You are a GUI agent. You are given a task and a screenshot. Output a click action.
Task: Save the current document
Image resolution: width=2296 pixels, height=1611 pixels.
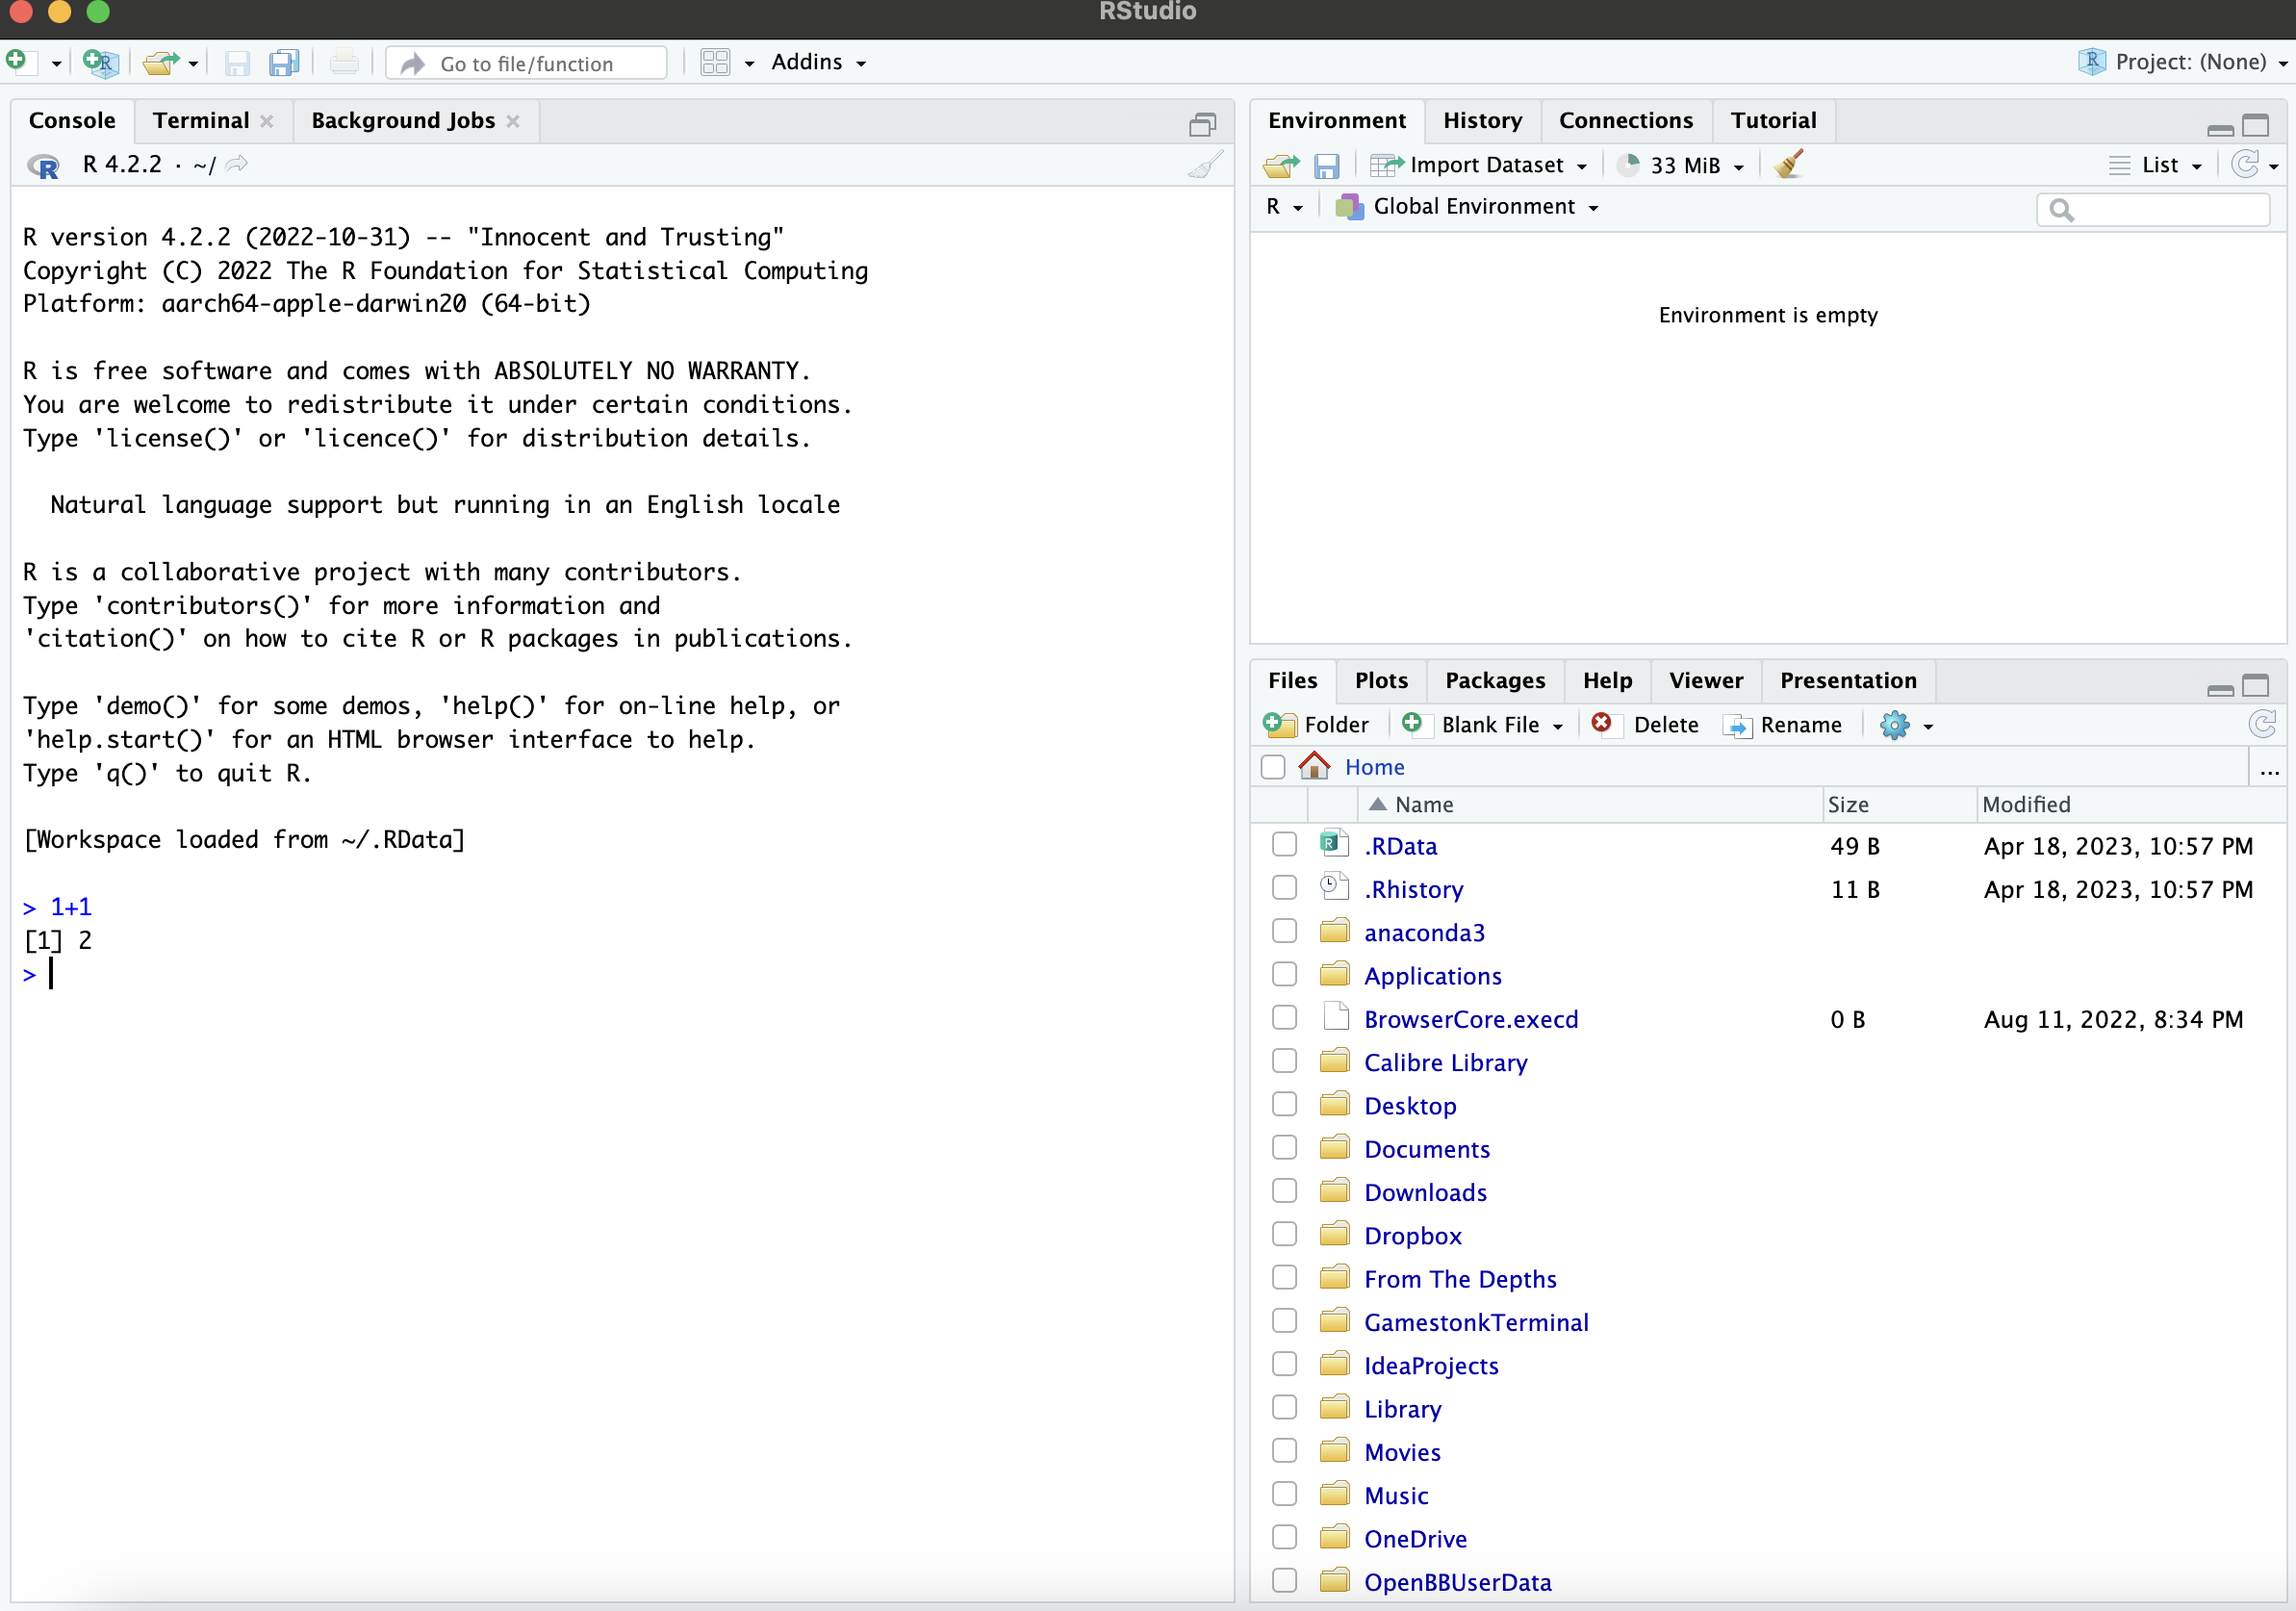pos(237,63)
